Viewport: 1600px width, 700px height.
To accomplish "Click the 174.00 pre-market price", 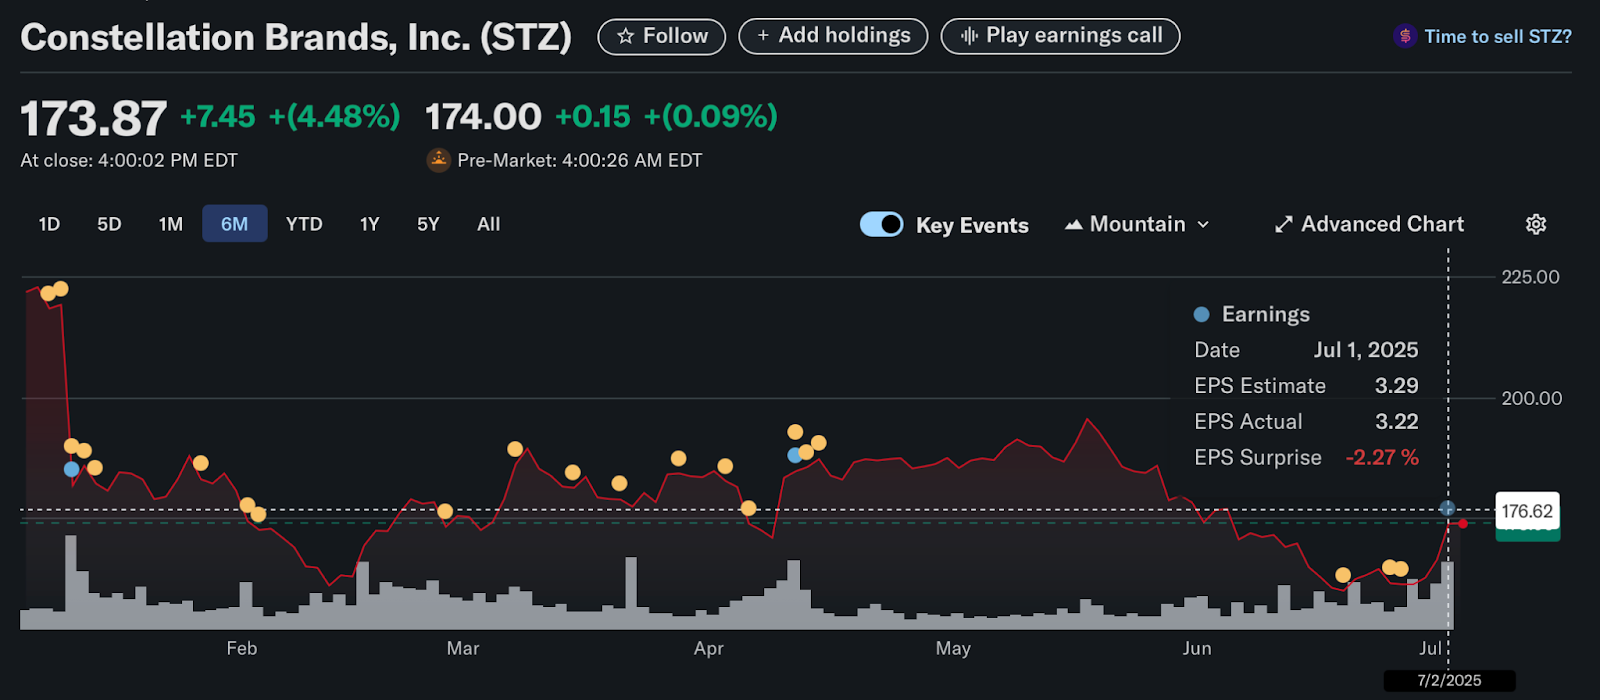I will (x=483, y=117).
